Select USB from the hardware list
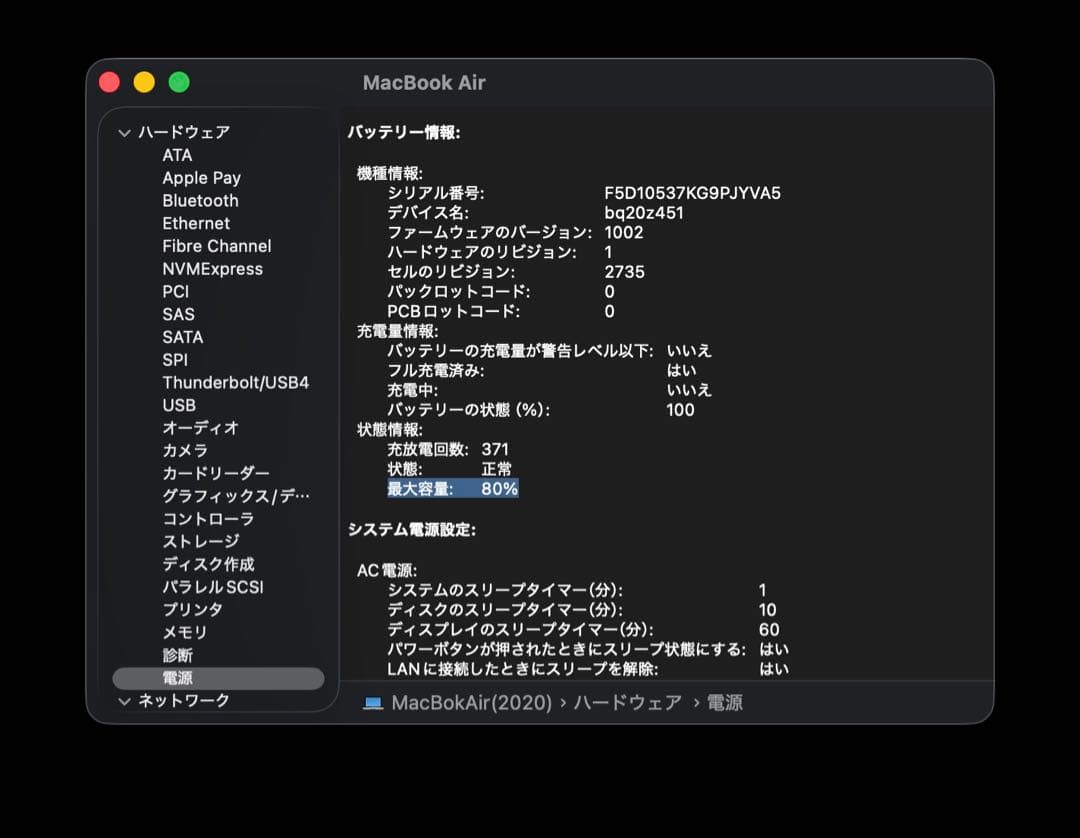Screen dimensions: 1080x838 (x=182, y=405)
